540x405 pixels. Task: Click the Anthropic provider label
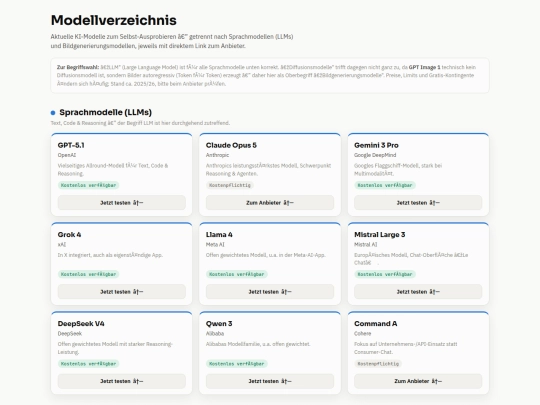(x=217, y=155)
